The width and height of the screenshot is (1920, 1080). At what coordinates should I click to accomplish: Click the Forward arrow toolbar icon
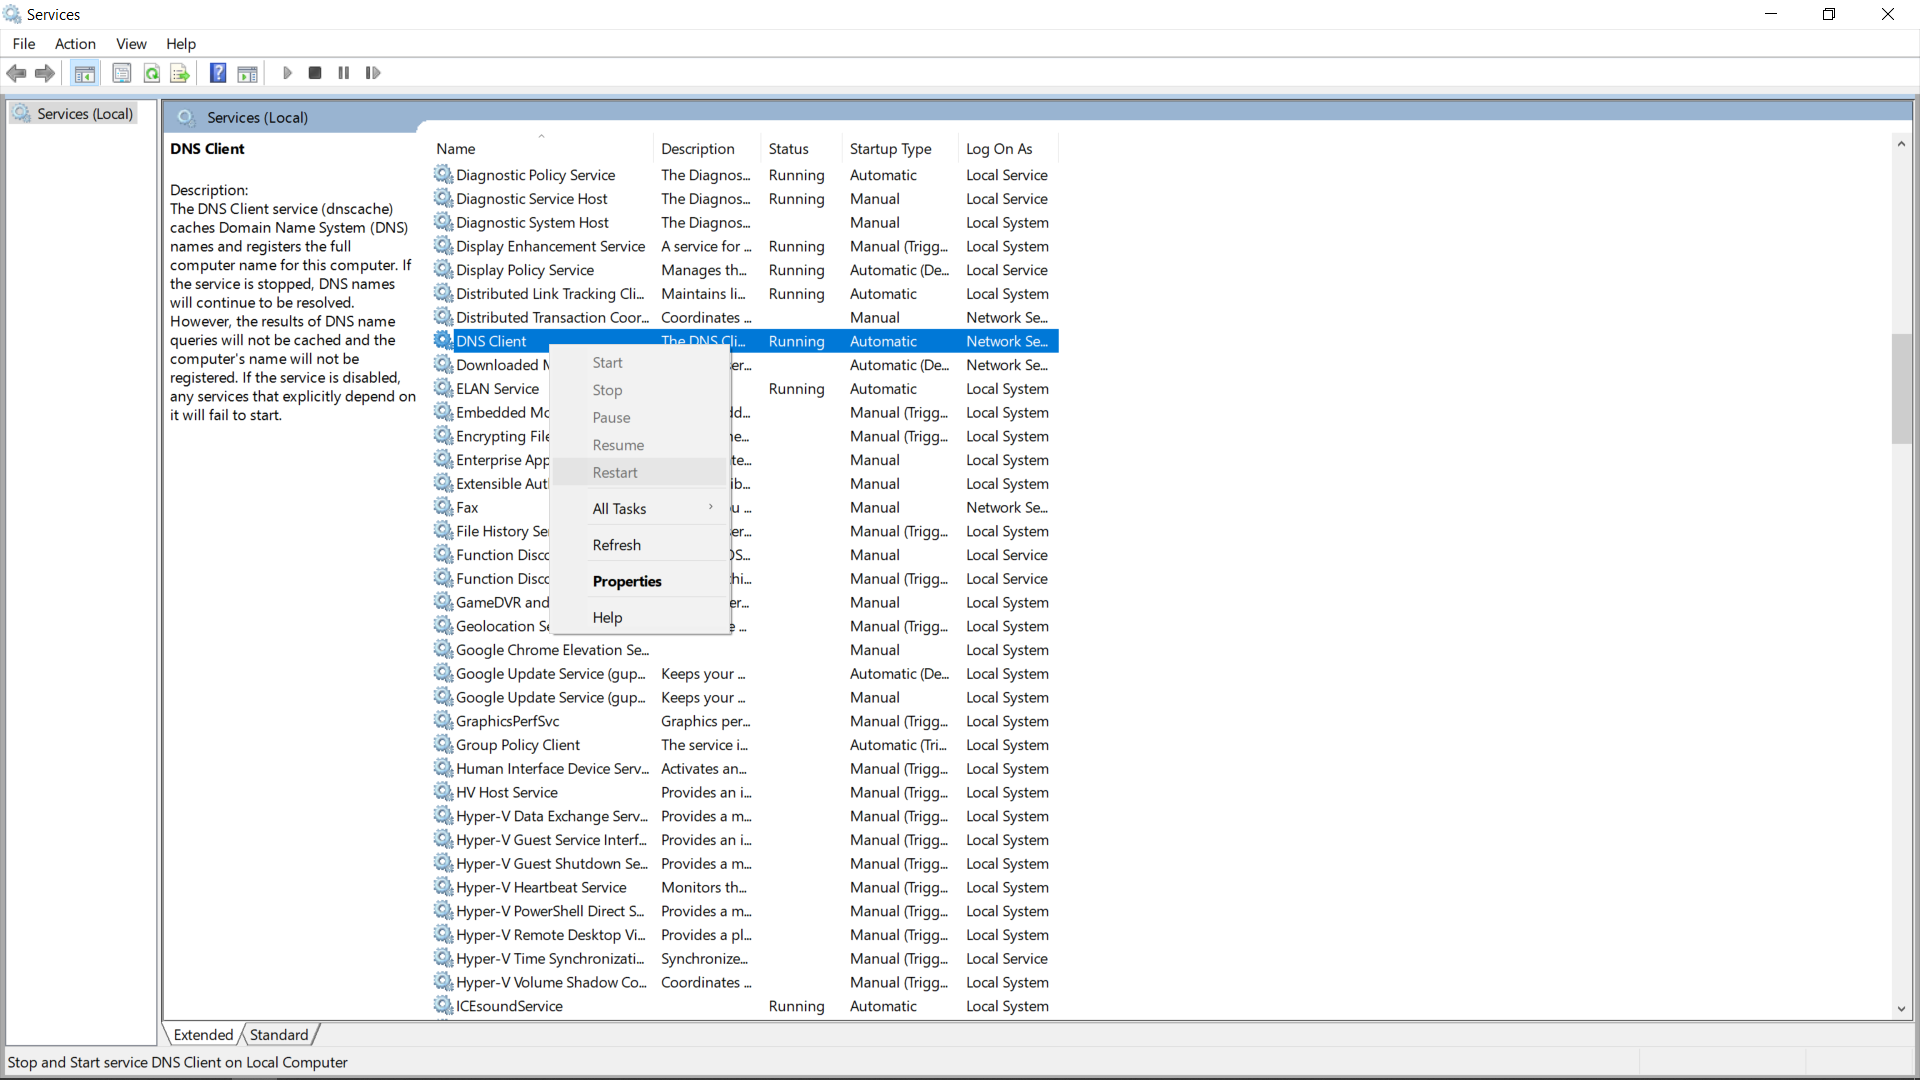[45, 73]
